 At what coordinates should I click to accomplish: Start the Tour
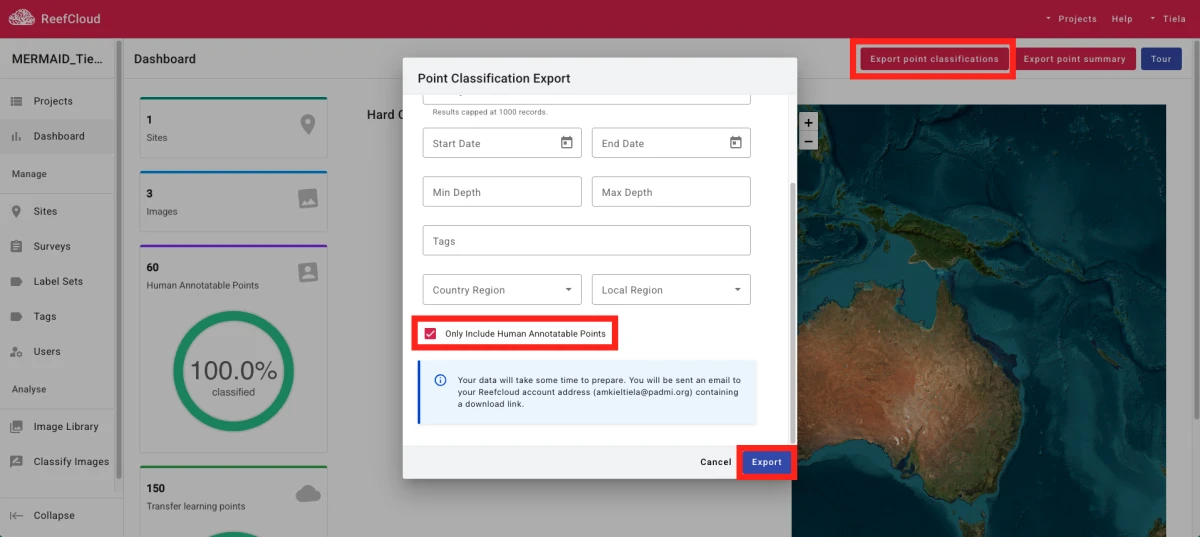click(1161, 59)
